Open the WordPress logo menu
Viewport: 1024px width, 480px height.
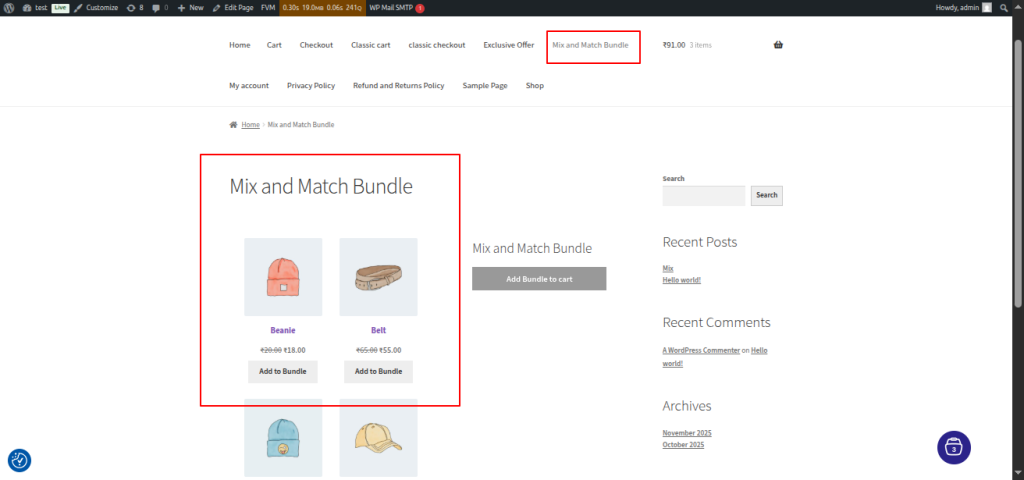pos(8,8)
